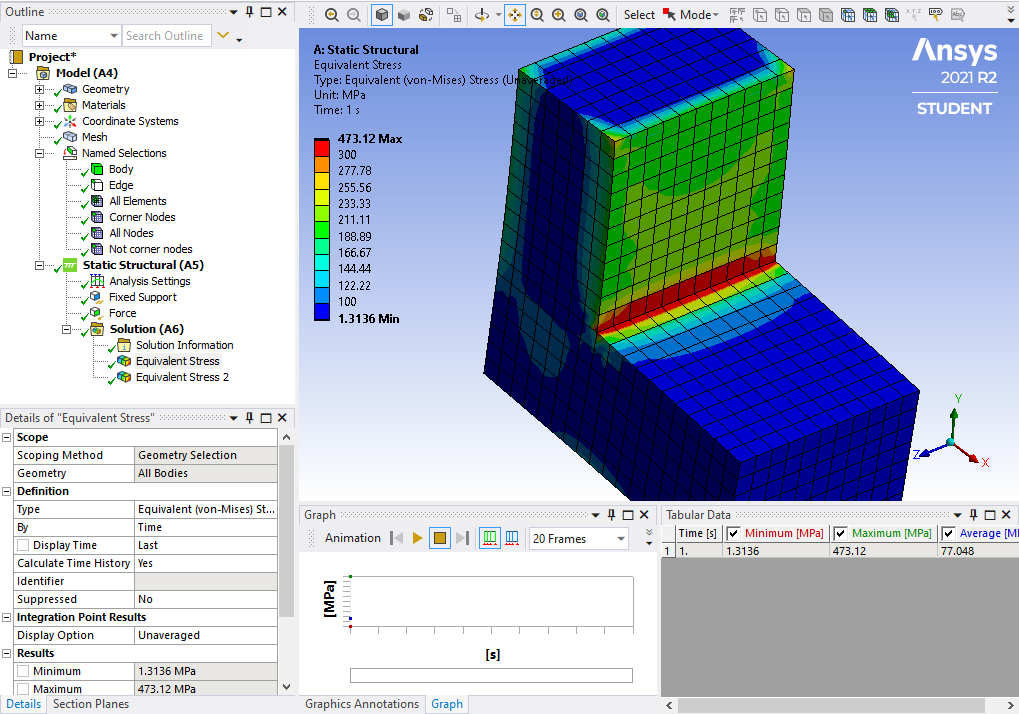Go forward to the next view
Viewport: 1019px width, 714px height.
point(354,15)
